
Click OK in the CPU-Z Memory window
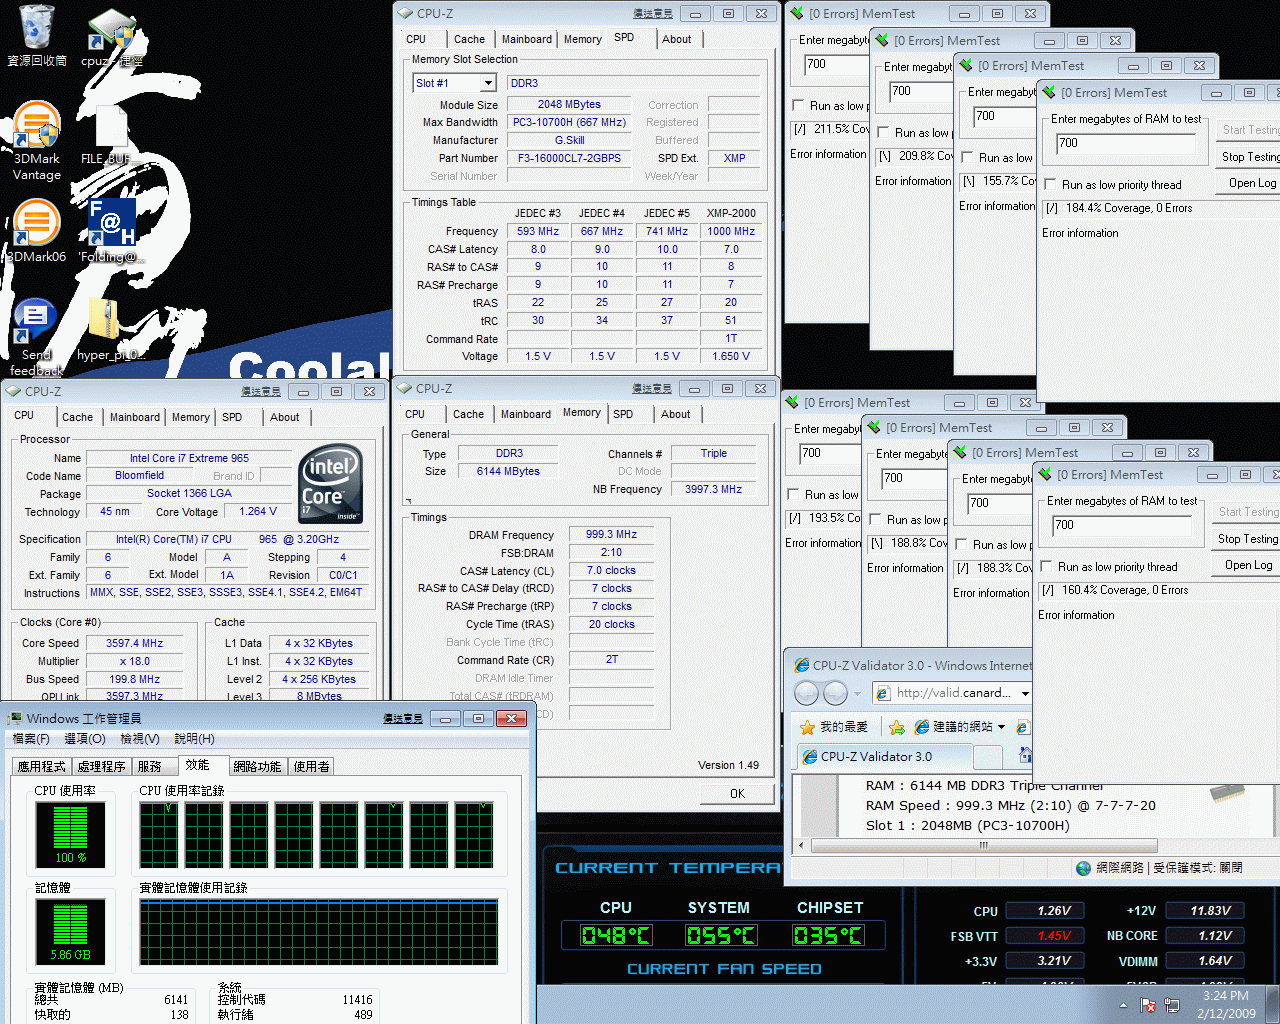pos(737,794)
